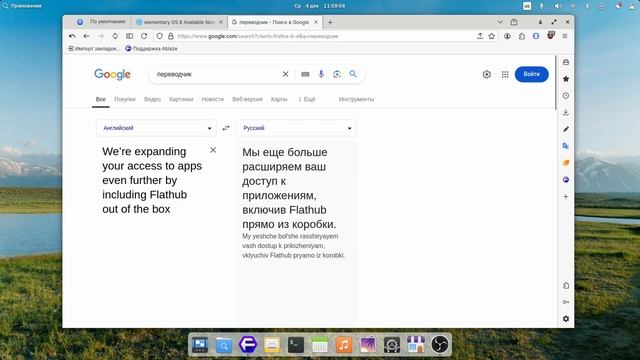Screen dimensions: 640x360
Task: Click the page vertical scrollbar
Action: click(556, 83)
